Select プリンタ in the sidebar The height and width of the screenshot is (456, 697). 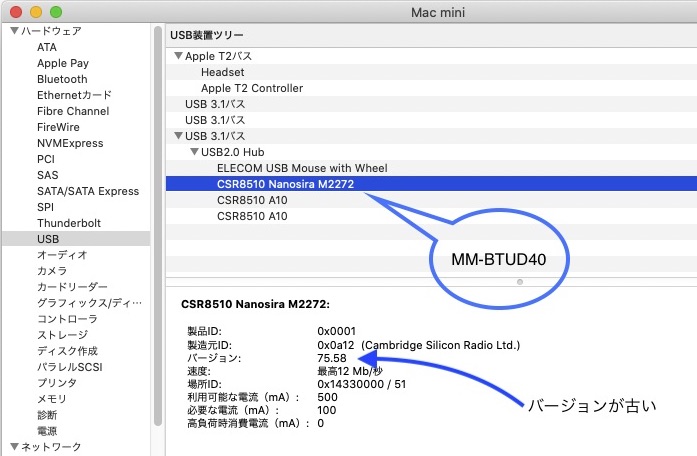pos(57,383)
